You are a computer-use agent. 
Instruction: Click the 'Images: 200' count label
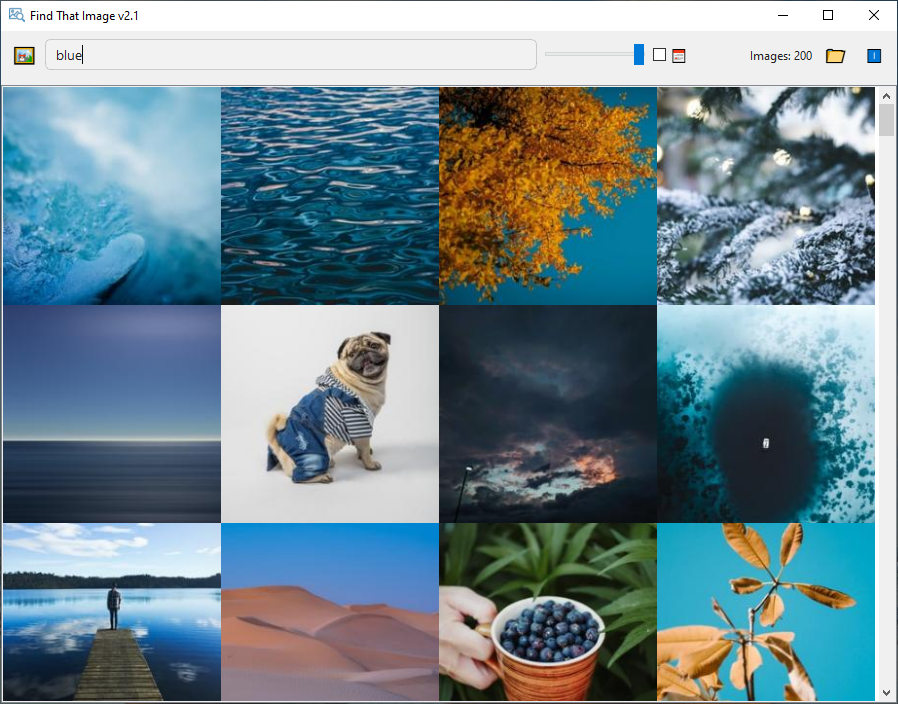tap(781, 56)
